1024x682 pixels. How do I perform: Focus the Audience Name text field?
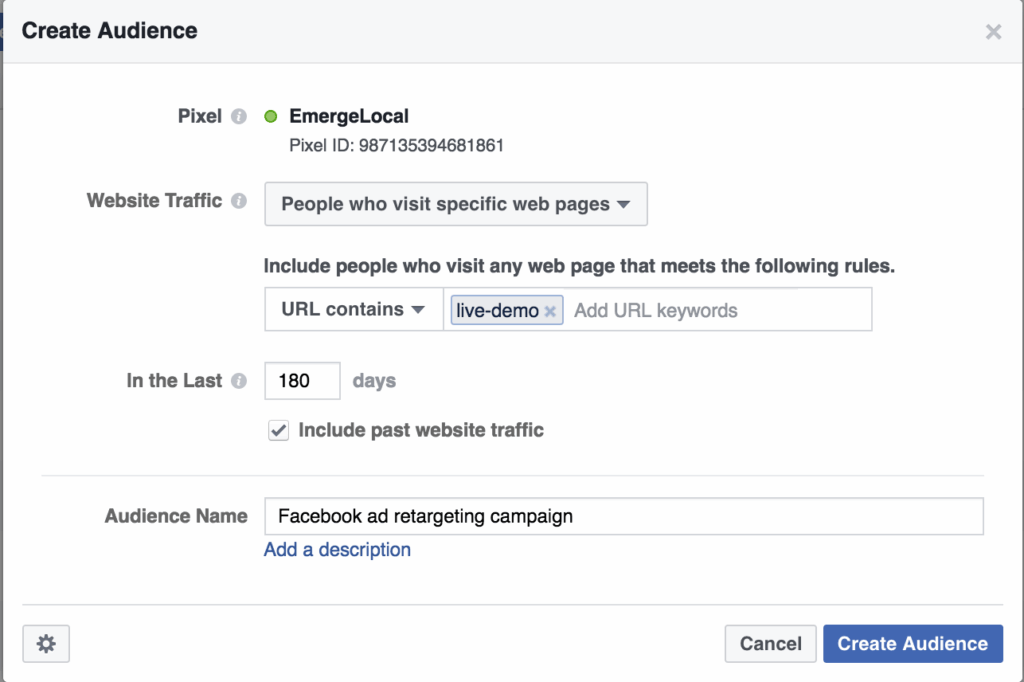[623, 517]
